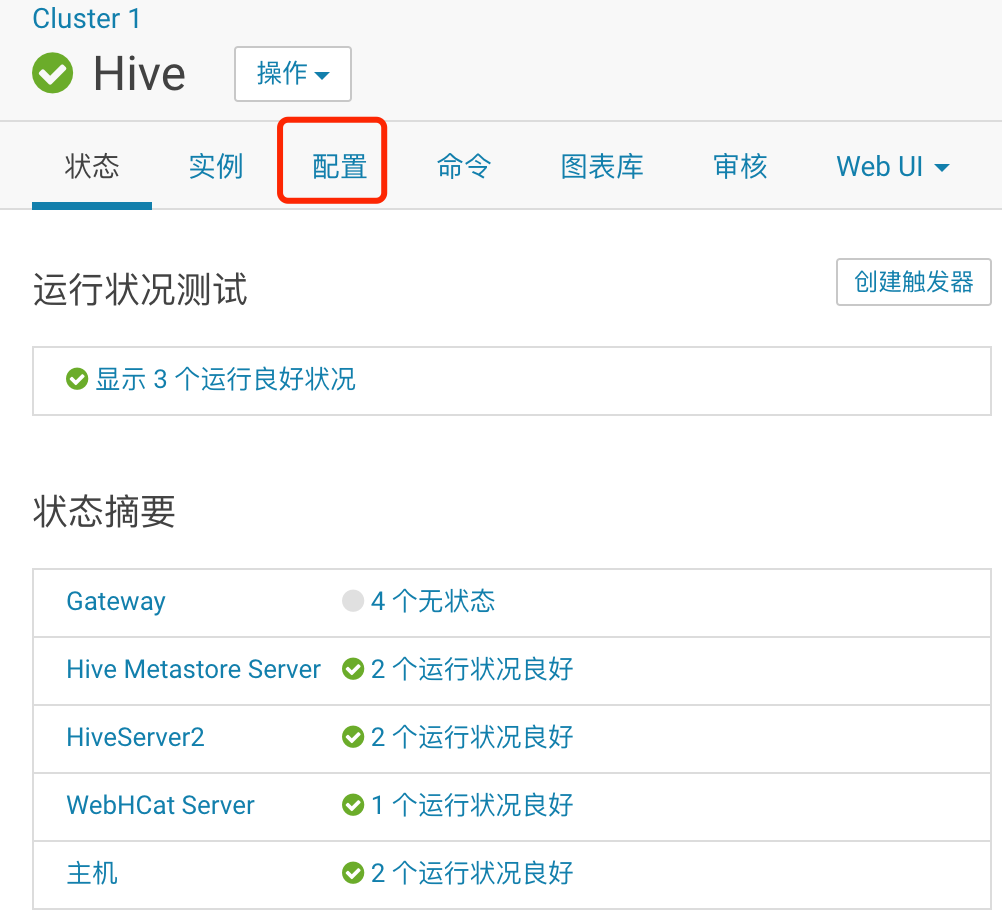This screenshot has width=1002, height=916.
Task: Open the 图表库 tab
Action: (602, 167)
